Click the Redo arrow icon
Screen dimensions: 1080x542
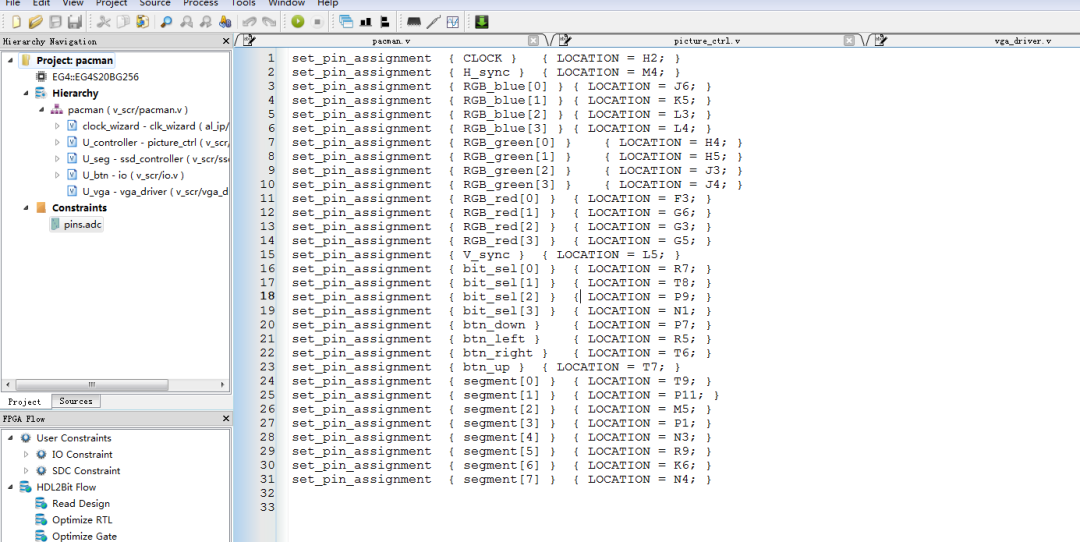(269, 22)
